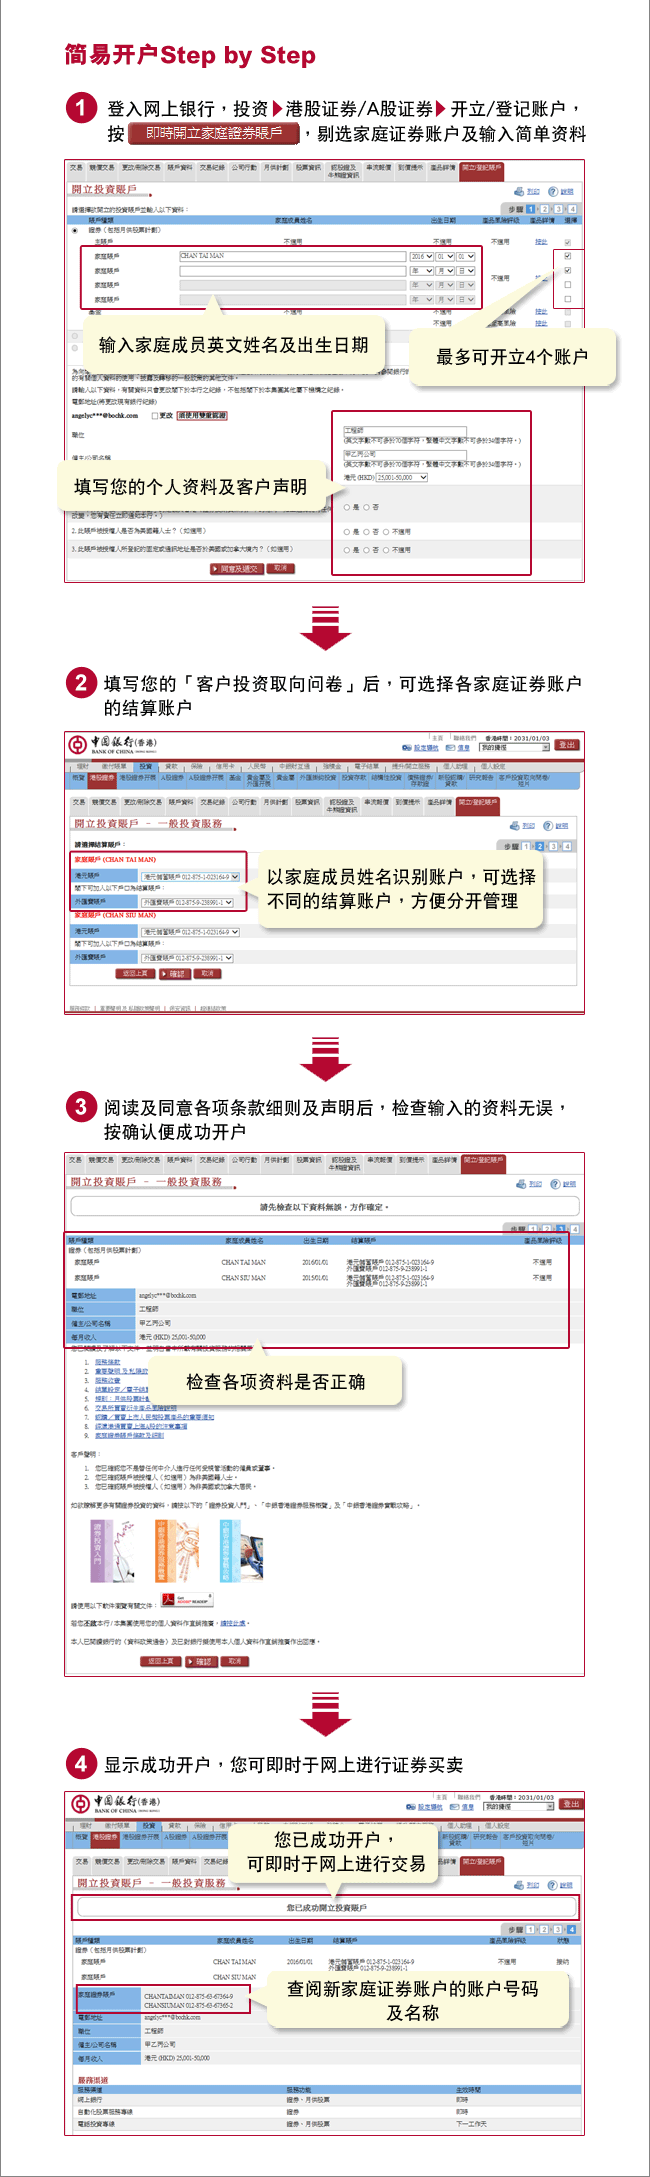The image size is (650, 2177).
Task: Open the 投資 tab in step 2 navigation
Action: [146, 766]
